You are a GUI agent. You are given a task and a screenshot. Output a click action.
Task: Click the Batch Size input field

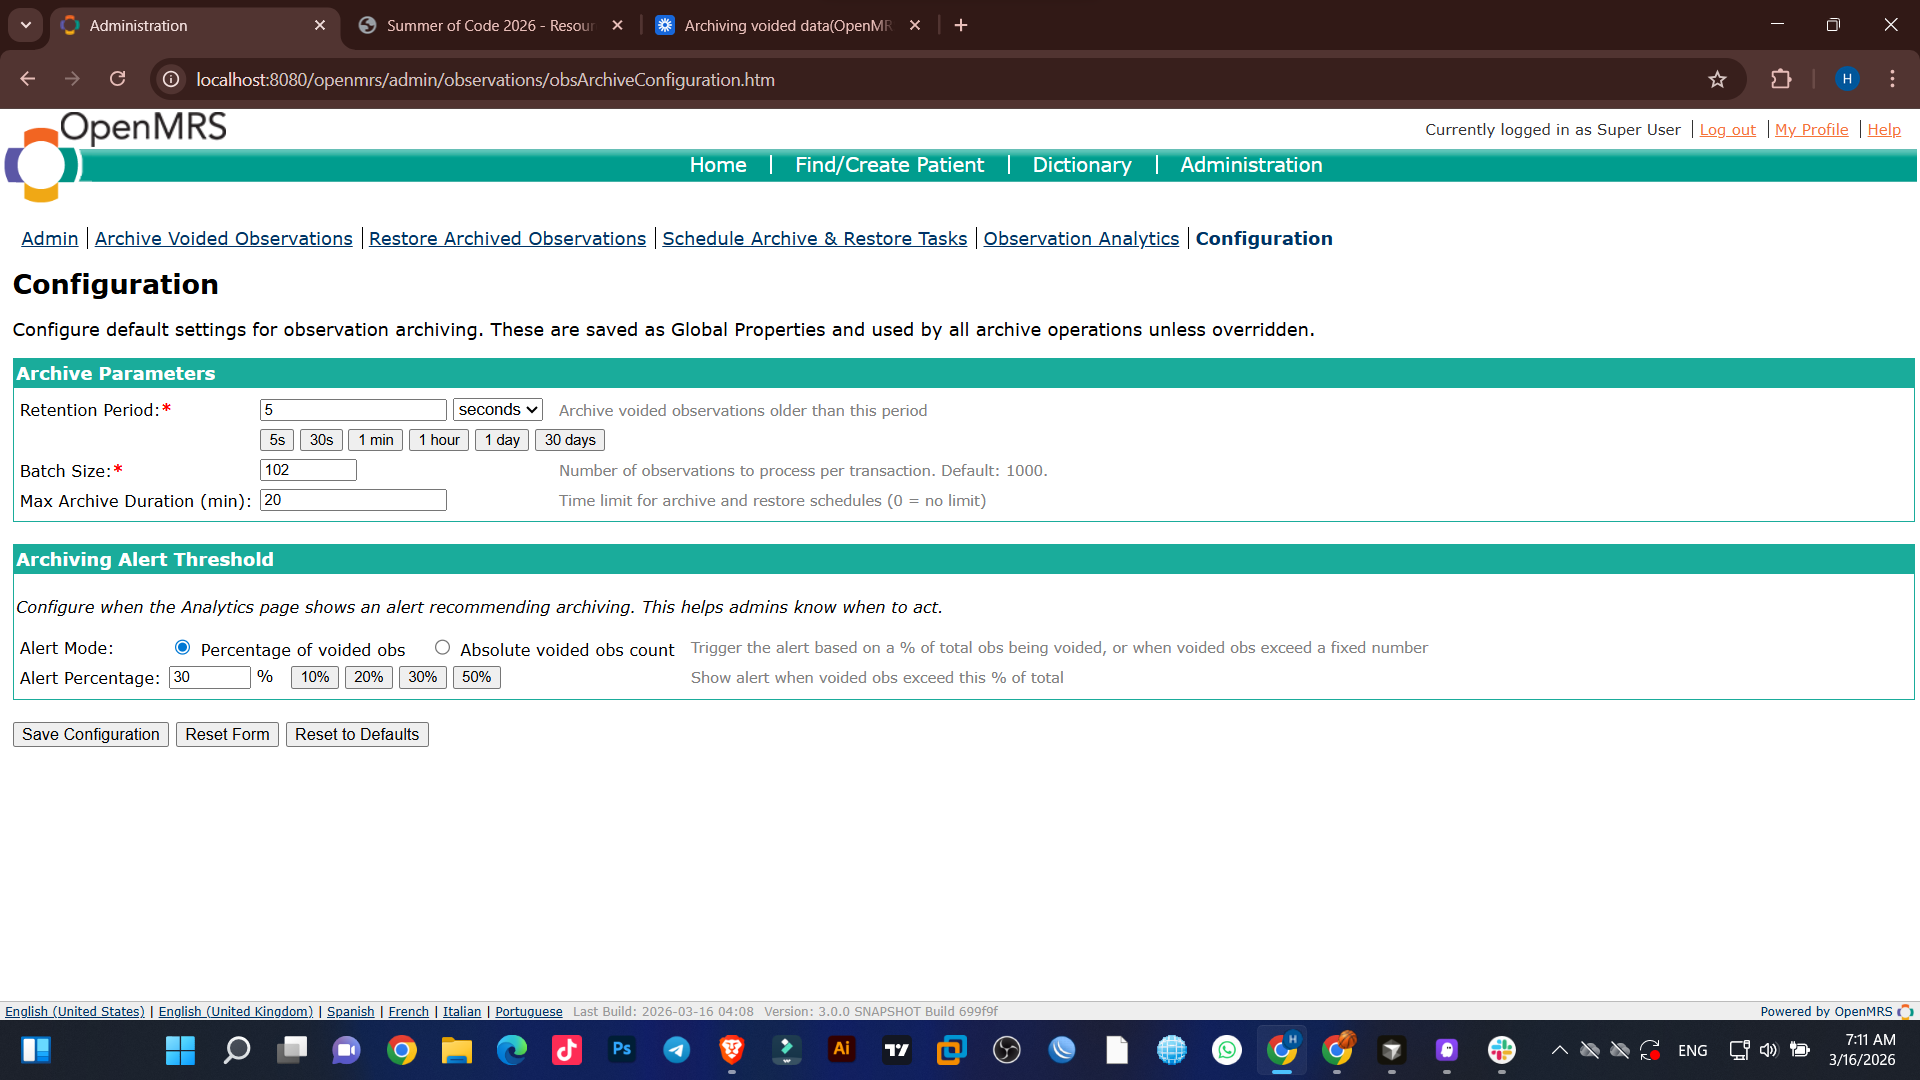pyautogui.click(x=308, y=470)
